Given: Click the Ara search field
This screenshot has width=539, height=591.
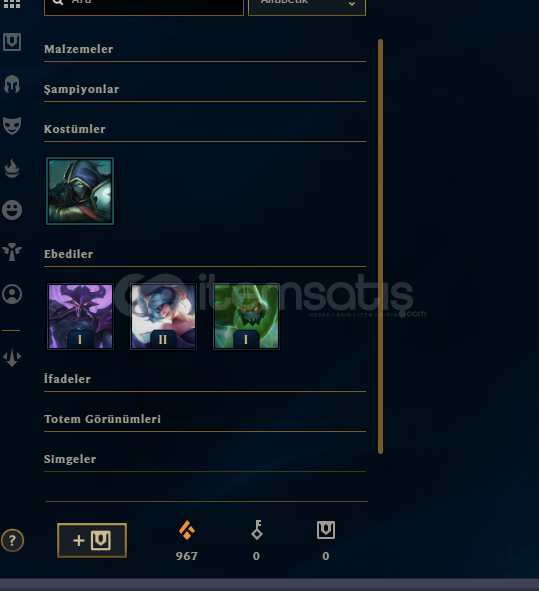Looking at the screenshot, I should click(x=144, y=7).
